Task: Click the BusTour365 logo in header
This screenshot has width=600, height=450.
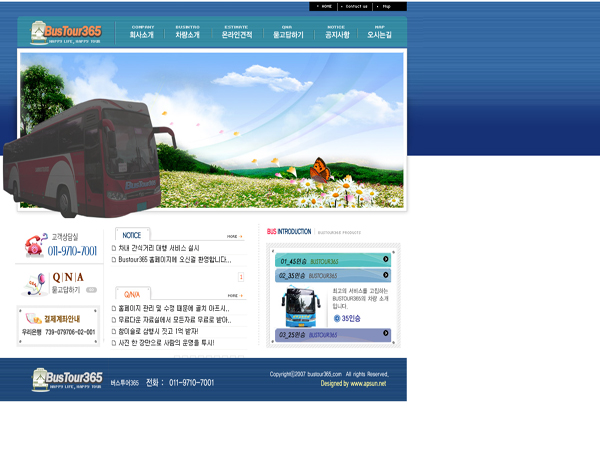Action: click(65, 32)
